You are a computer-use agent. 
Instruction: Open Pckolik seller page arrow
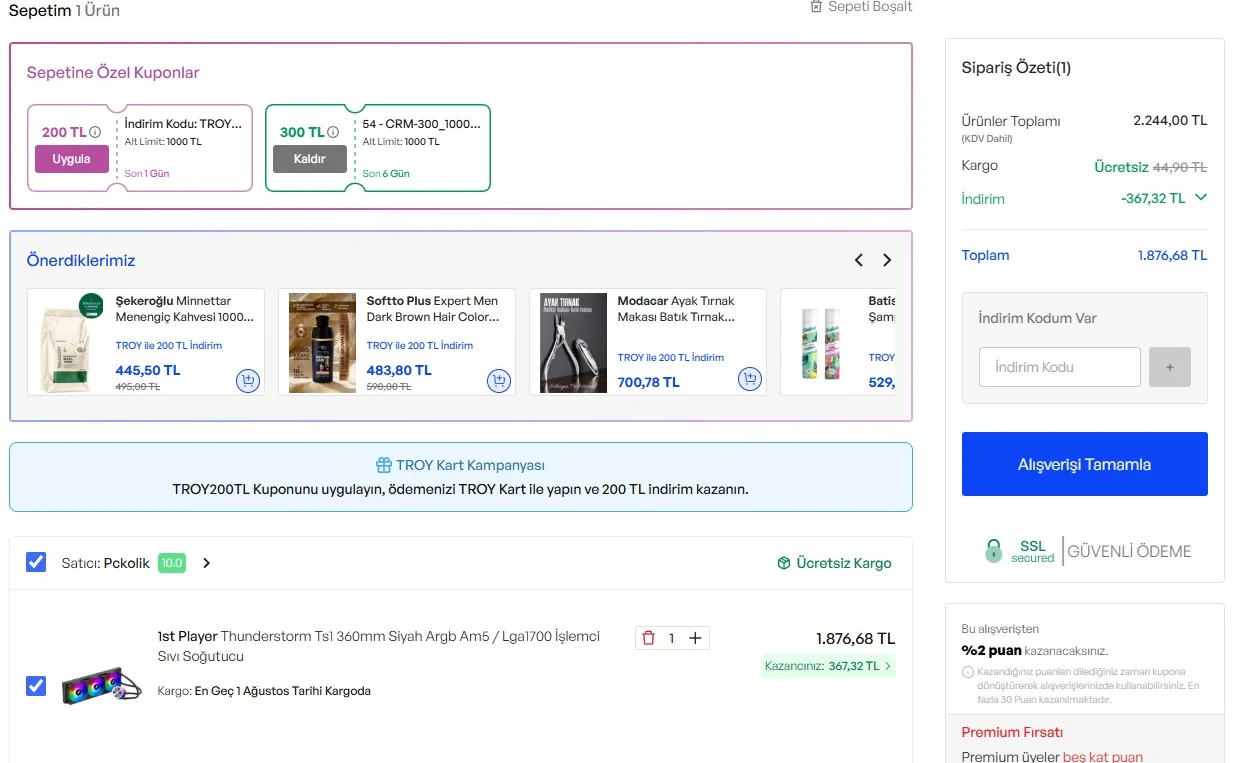pyautogui.click(x=206, y=563)
